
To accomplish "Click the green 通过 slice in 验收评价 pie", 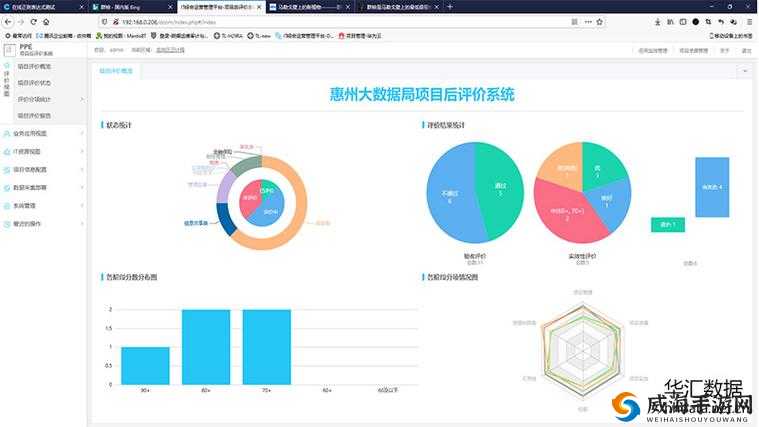I will click(501, 189).
